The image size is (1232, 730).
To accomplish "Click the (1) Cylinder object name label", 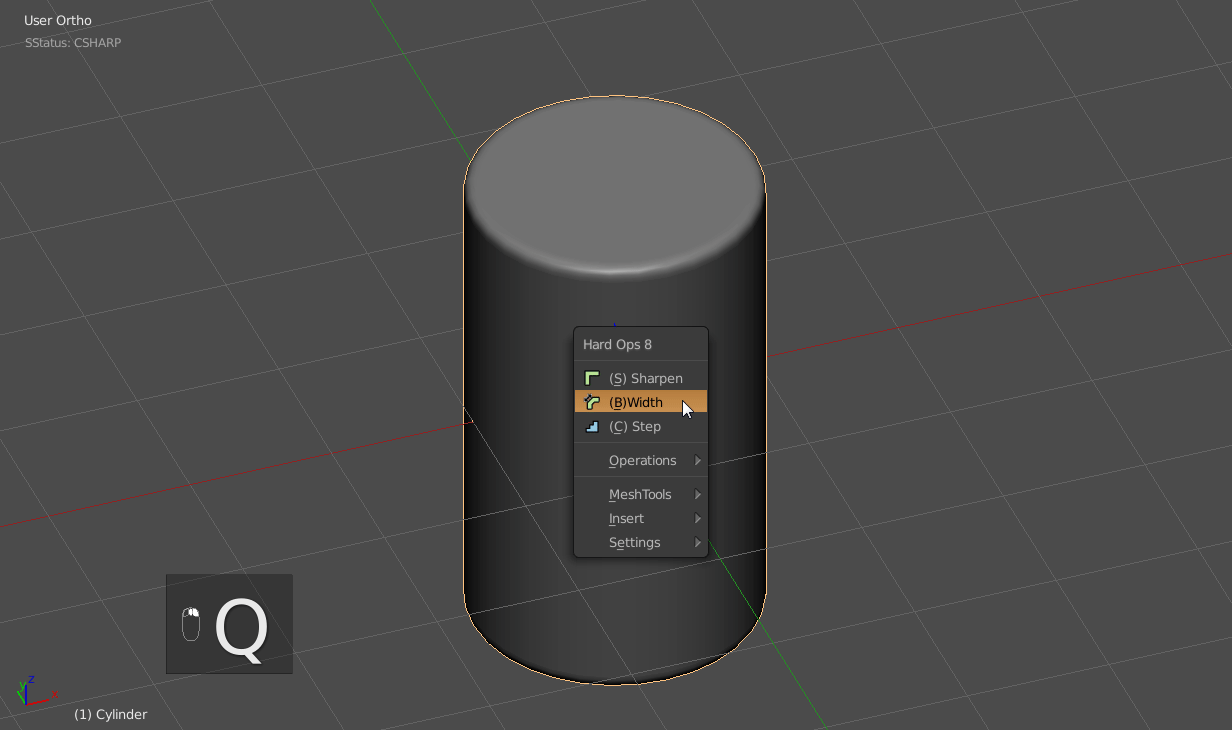I will (110, 714).
